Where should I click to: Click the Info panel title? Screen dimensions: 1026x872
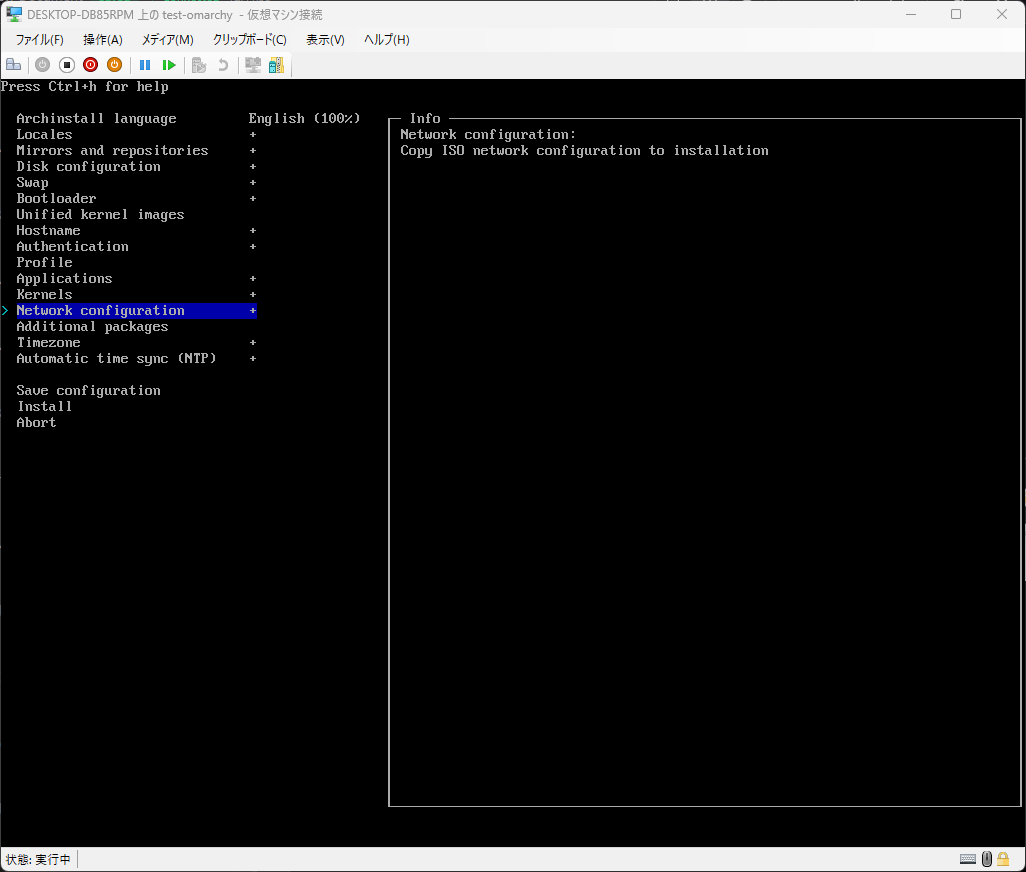coord(425,118)
